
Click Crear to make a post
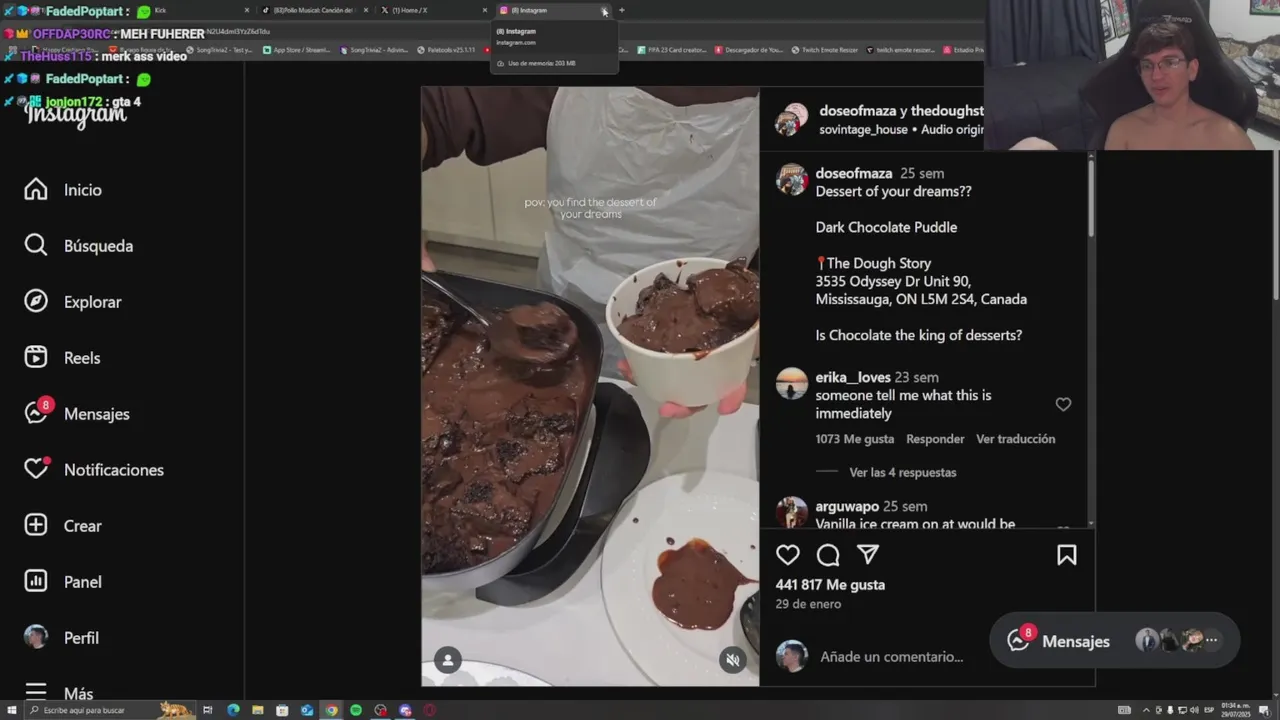(63, 526)
